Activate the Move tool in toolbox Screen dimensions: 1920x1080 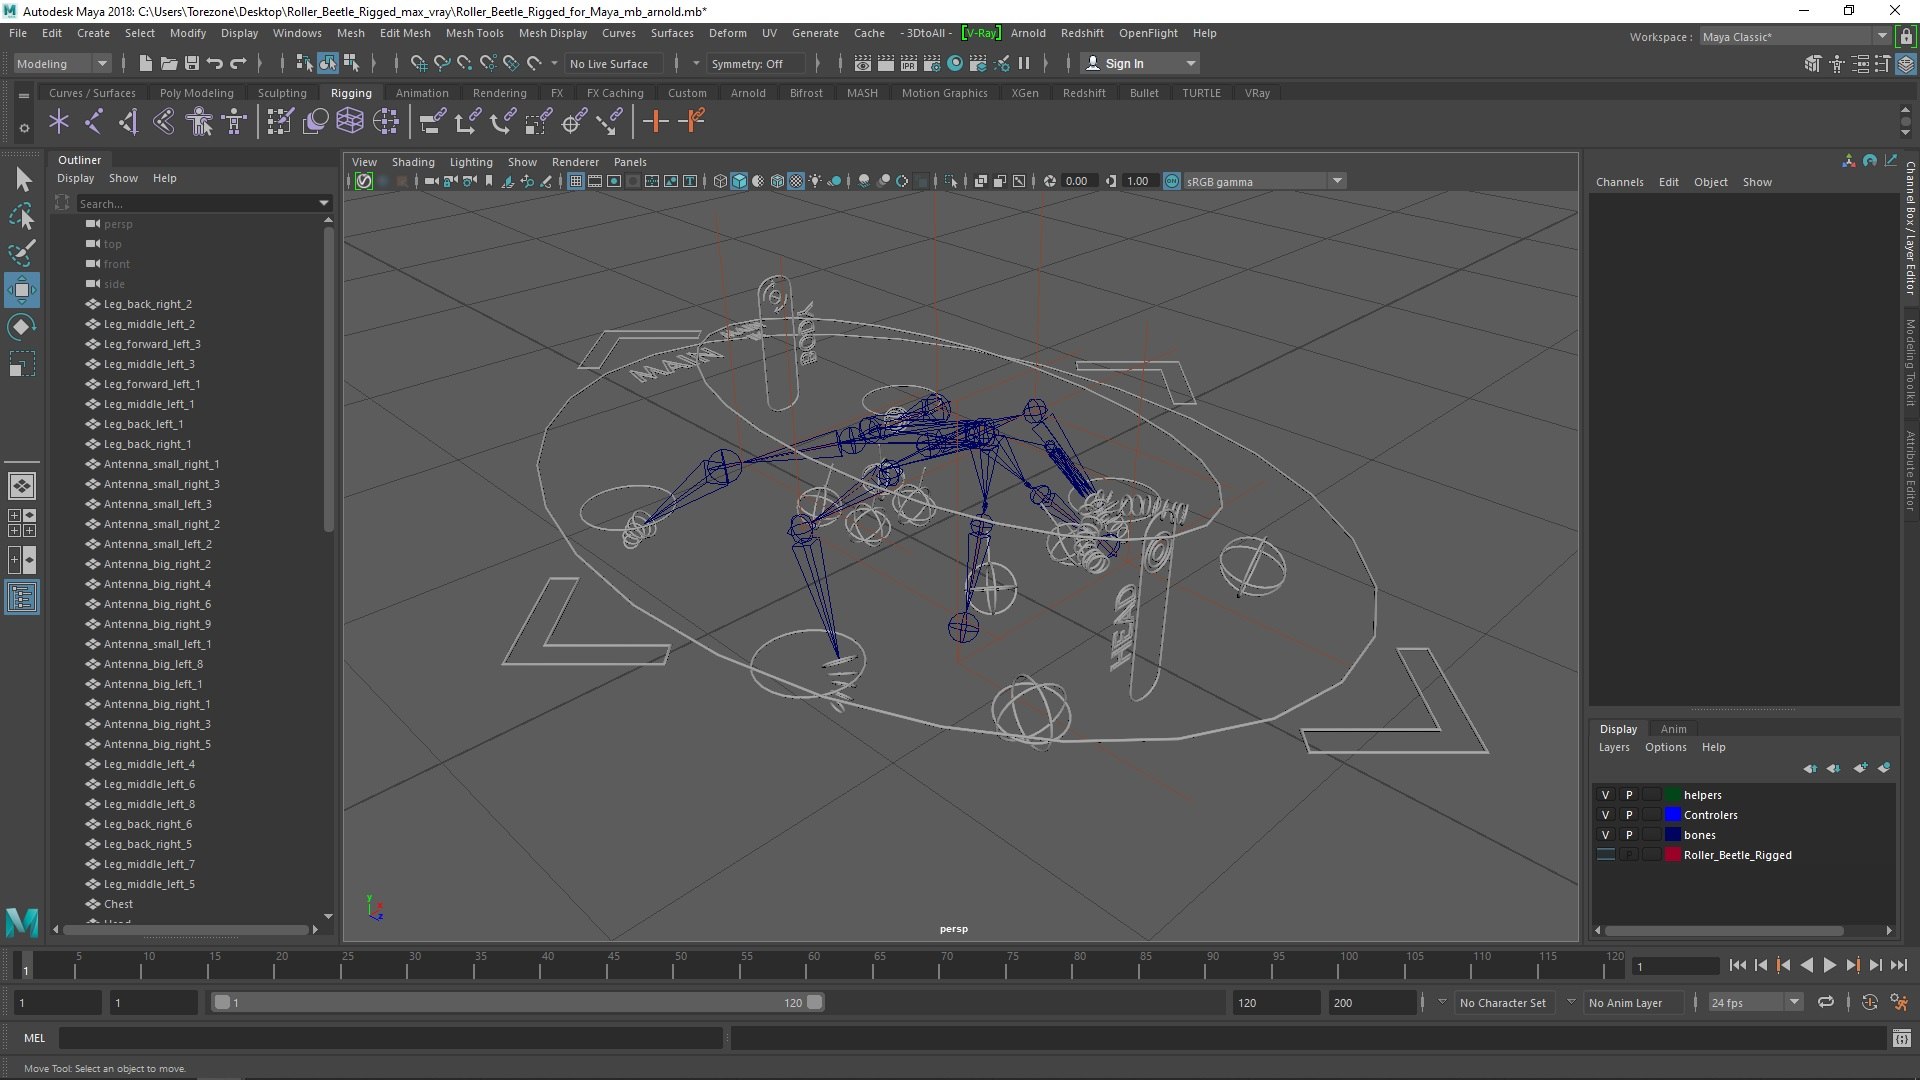click(22, 291)
